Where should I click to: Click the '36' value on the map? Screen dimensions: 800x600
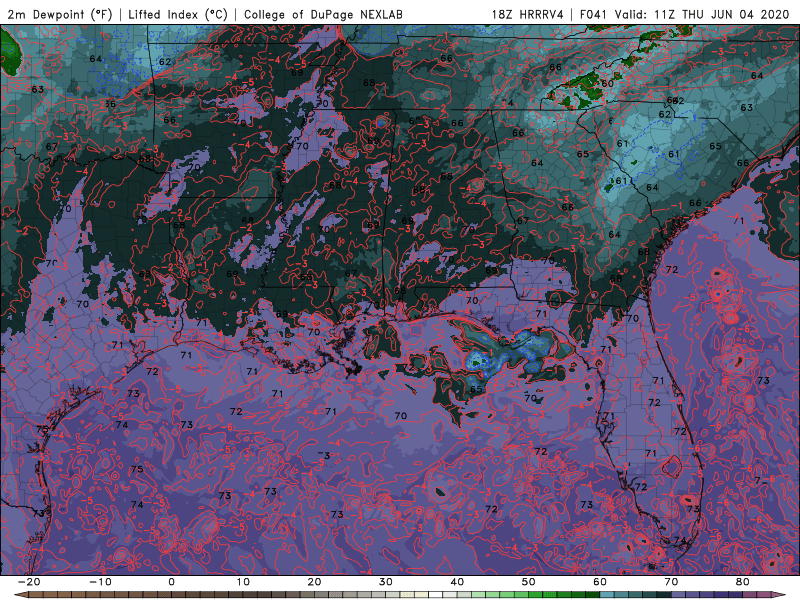[109, 104]
